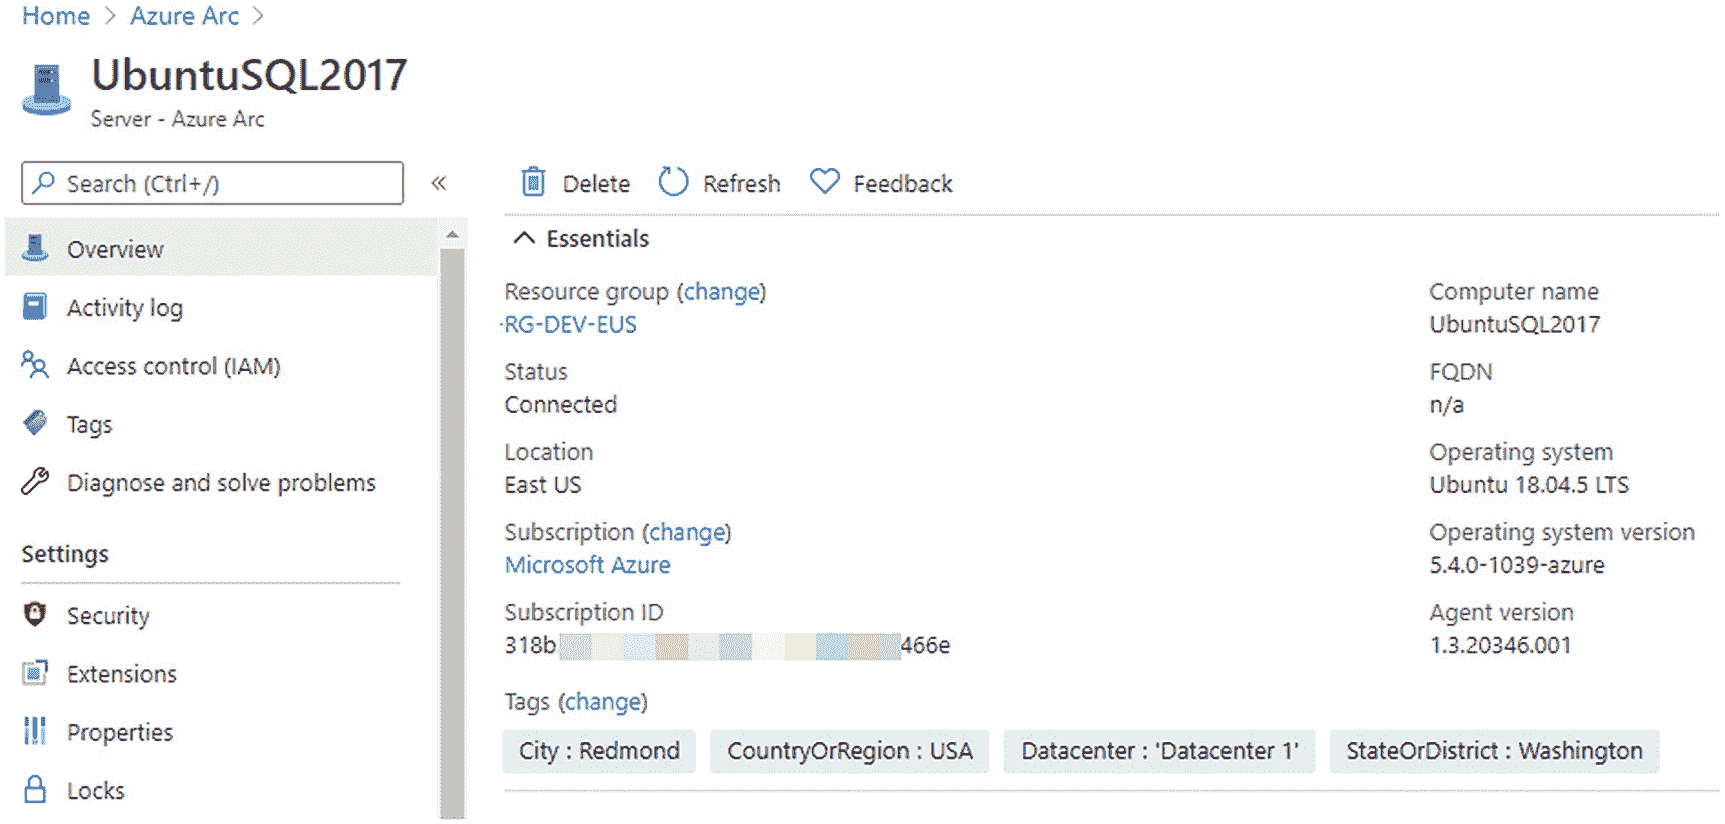The width and height of the screenshot is (1725, 824).
Task: Go to the Azure Arc breadcrumb link
Action: tap(184, 16)
